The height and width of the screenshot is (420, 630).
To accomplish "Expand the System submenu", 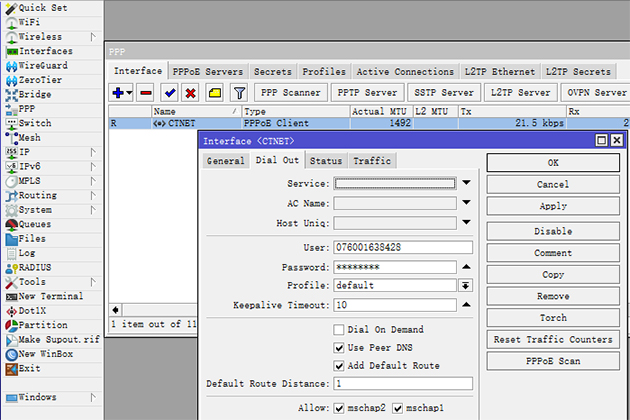I will 93,210.
